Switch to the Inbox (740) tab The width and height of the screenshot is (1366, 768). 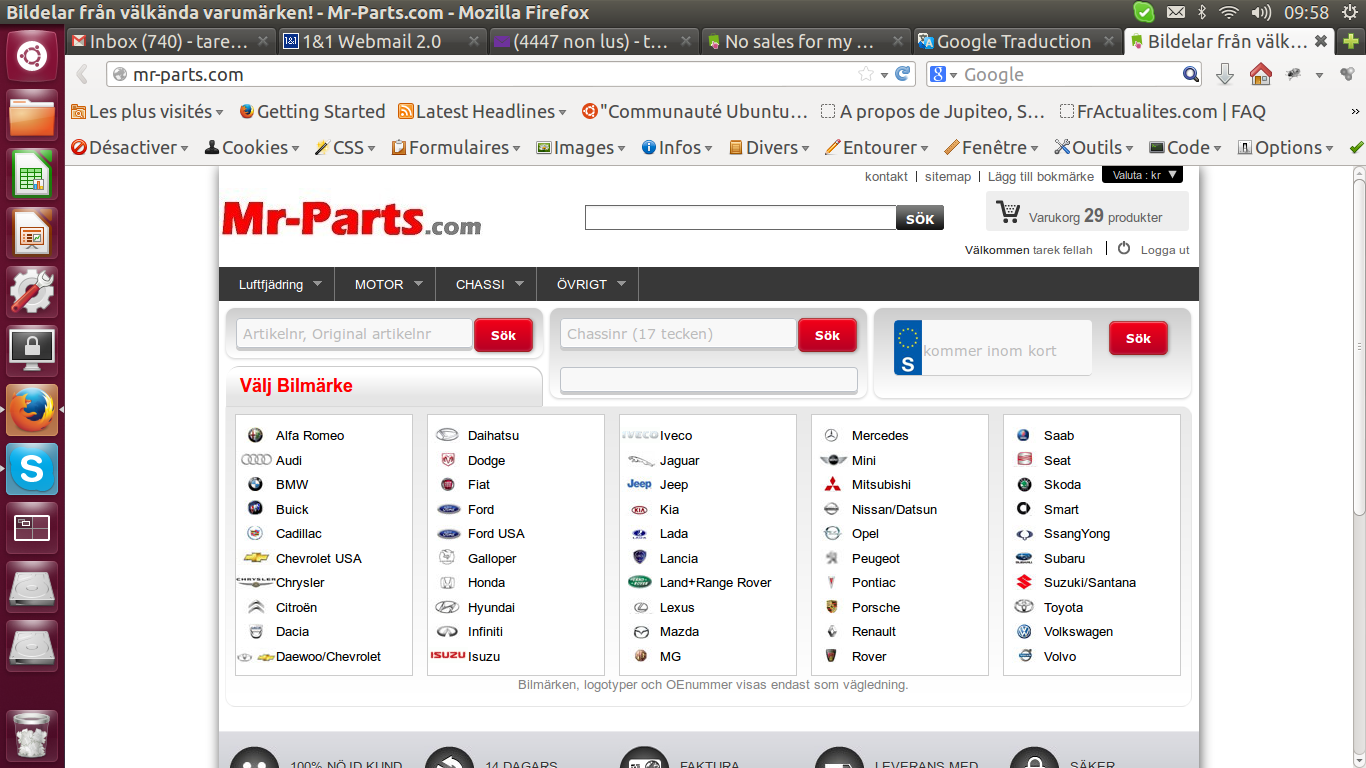[x=171, y=41]
